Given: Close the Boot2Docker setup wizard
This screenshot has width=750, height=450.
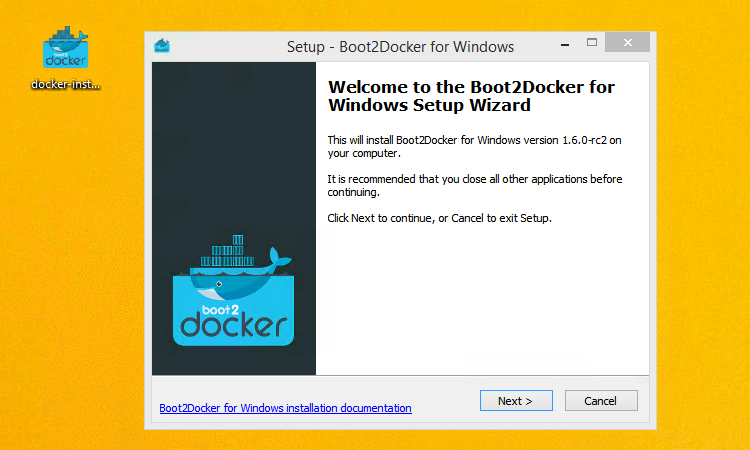Looking at the screenshot, I should pyautogui.click(x=628, y=43).
